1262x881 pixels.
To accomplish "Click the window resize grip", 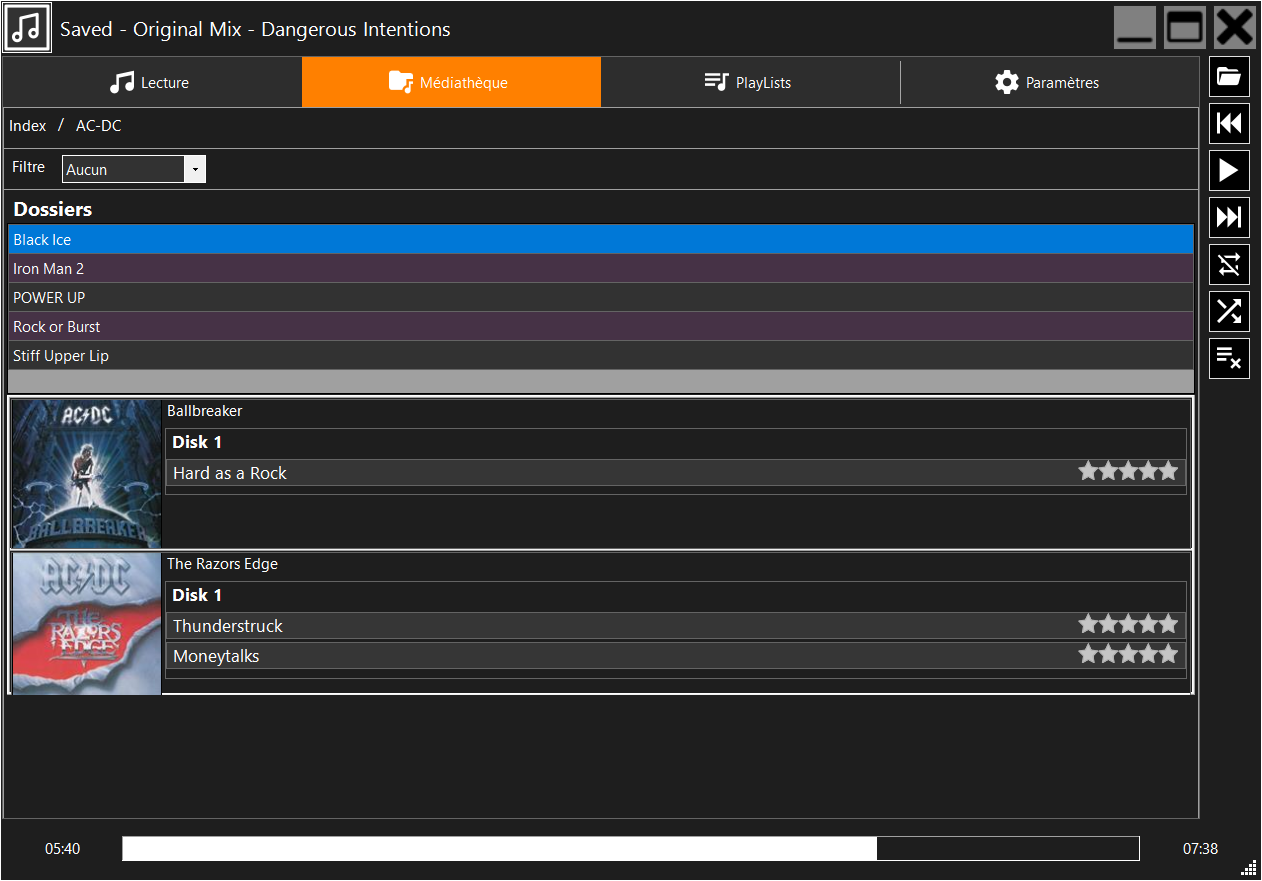I will coord(1249,867).
